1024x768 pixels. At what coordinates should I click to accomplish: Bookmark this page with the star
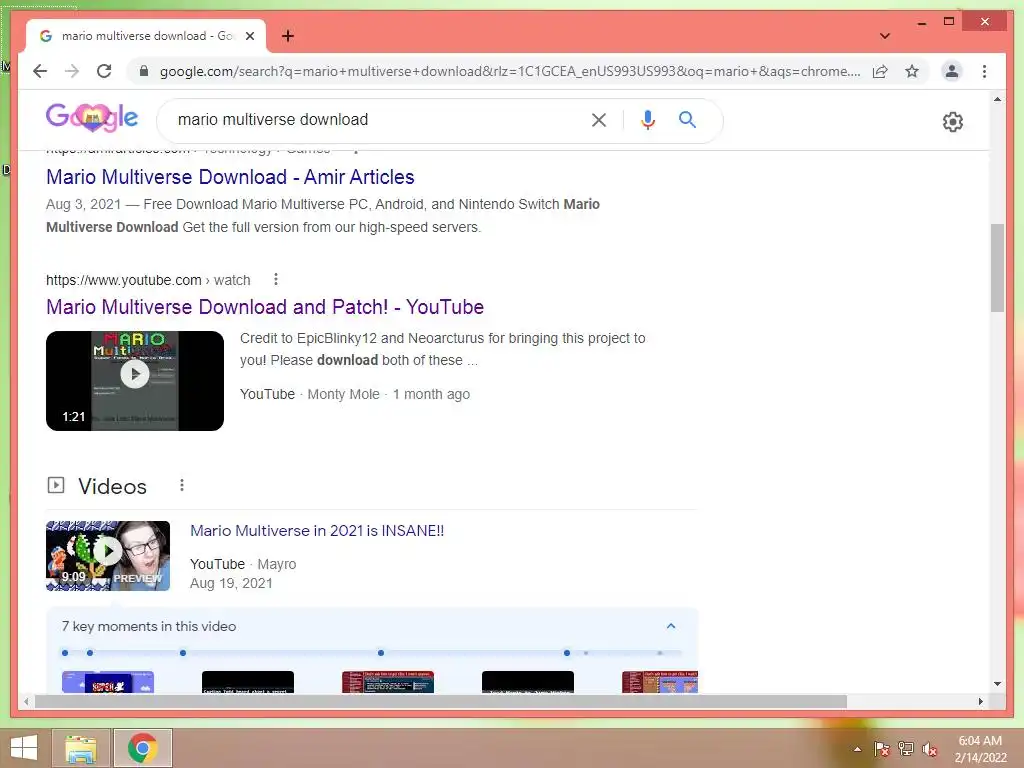(x=912, y=71)
